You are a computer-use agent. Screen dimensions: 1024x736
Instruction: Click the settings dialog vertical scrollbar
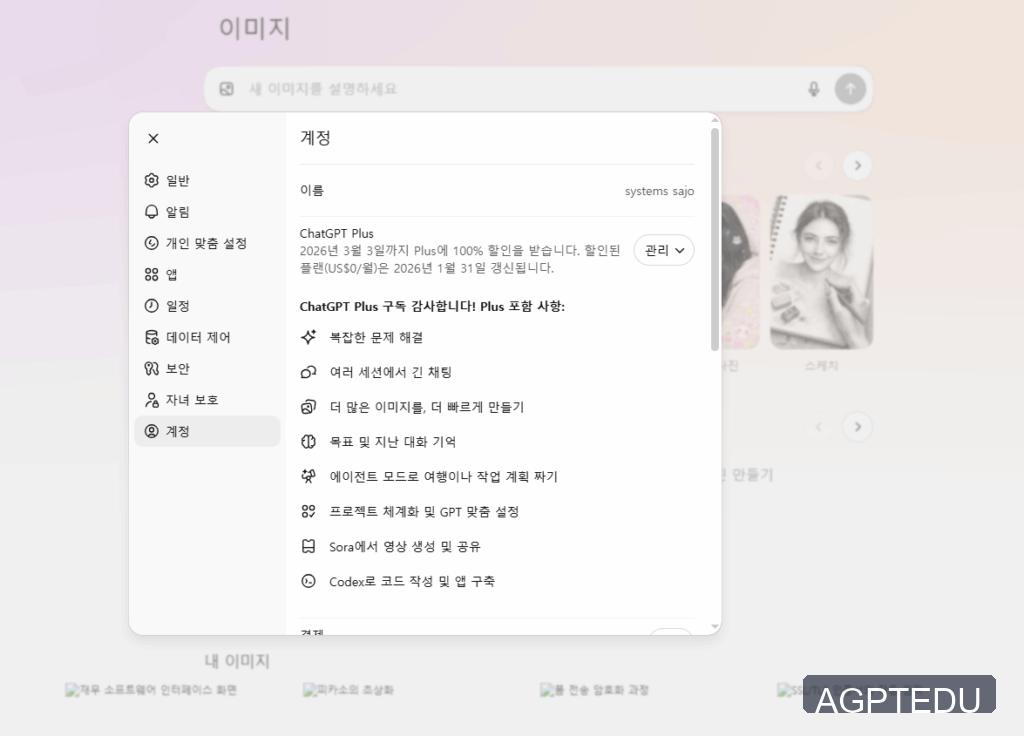pos(714,239)
